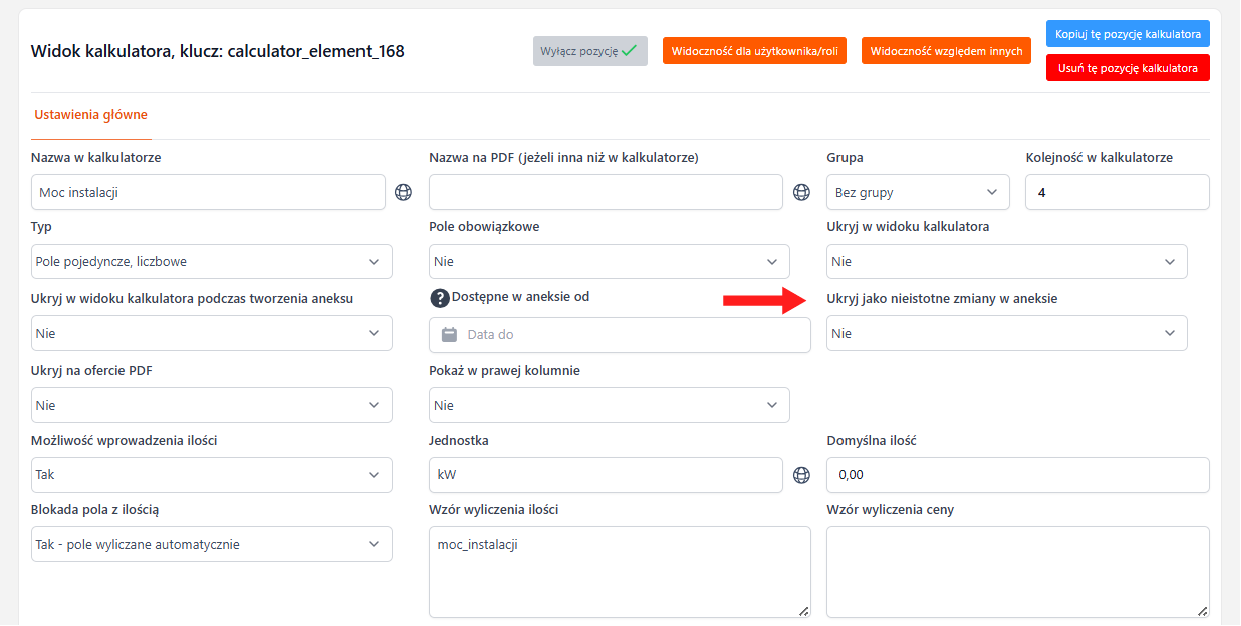Click the Wzór wyliczenia ceny textarea
This screenshot has width=1241, height=626.
click(x=1017, y=572)
